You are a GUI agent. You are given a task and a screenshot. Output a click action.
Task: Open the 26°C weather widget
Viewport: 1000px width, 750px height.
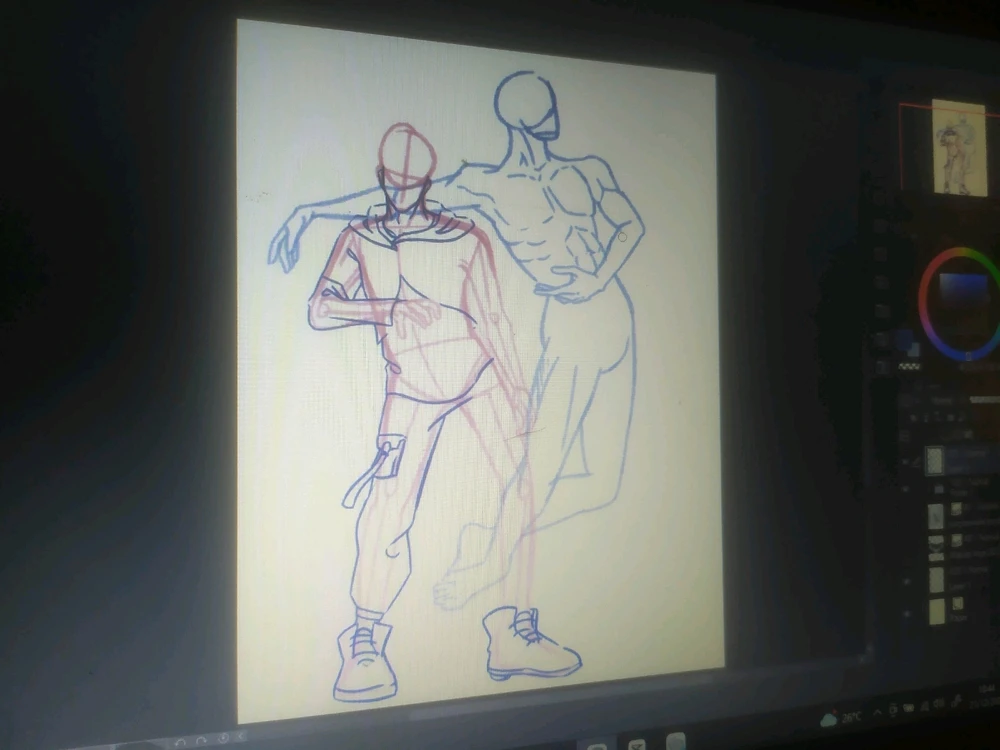pos(842,717)
